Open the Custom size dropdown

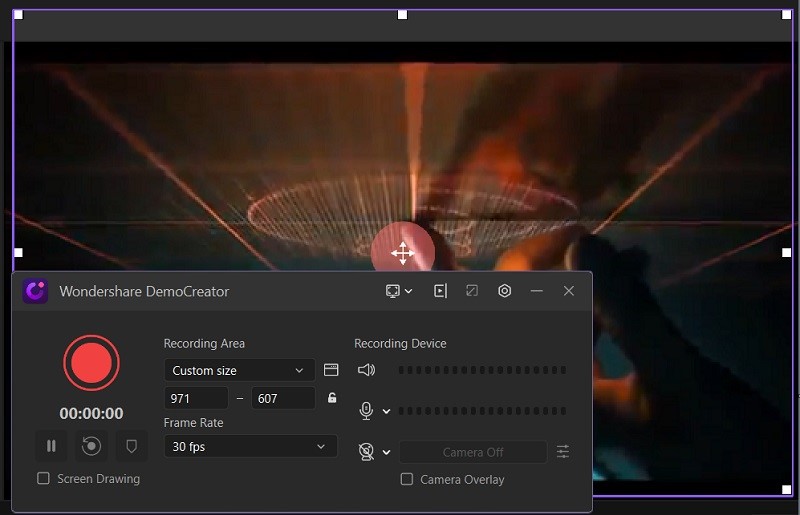pyautogui.click(x=239, y=370)
